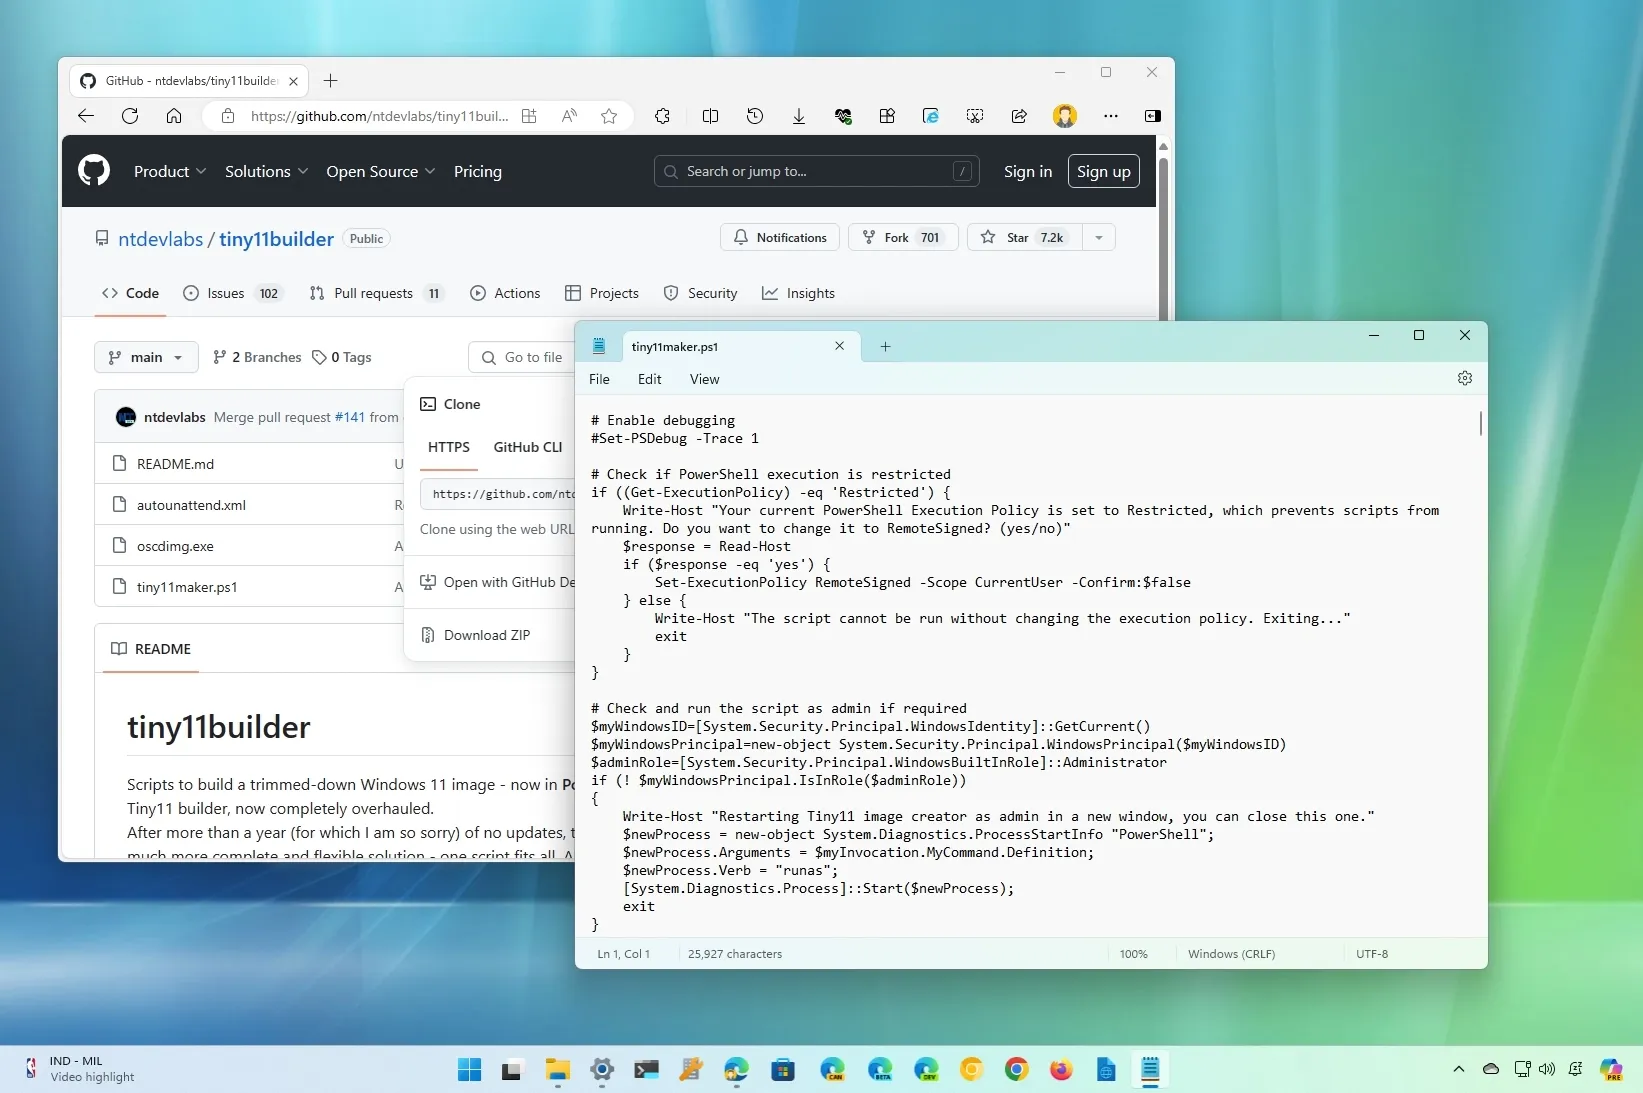Toggle Edge split screen icon
This screenshot has width=1643, height=1093.
711,116
